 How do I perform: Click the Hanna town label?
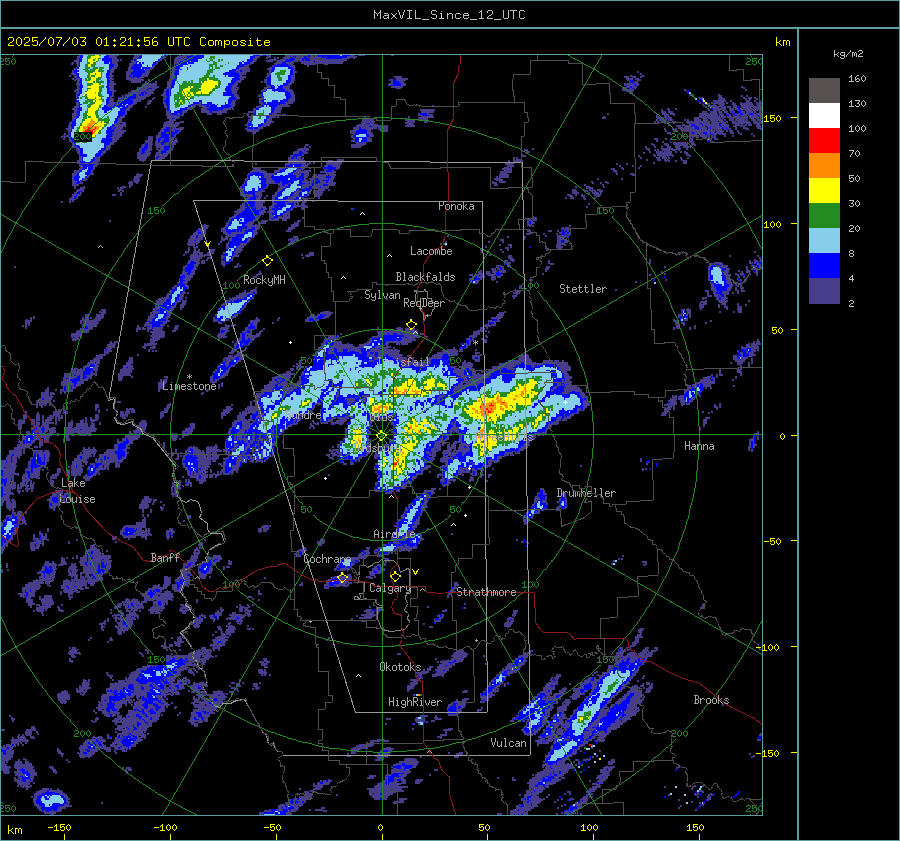(x=699, y=446)
